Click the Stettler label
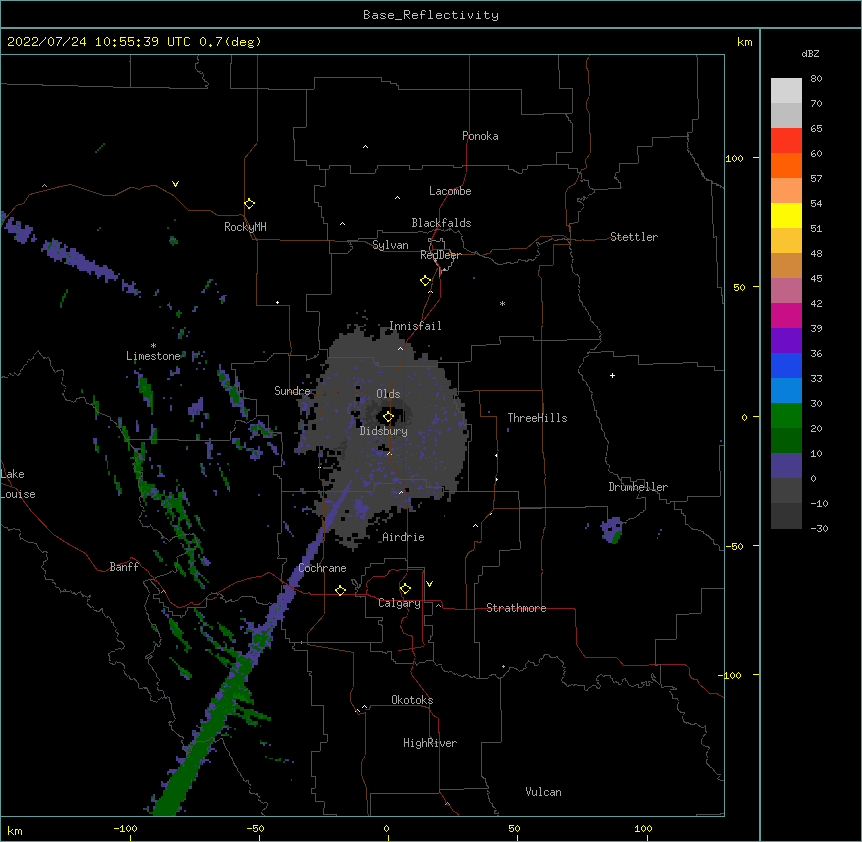 coord(634,237)
